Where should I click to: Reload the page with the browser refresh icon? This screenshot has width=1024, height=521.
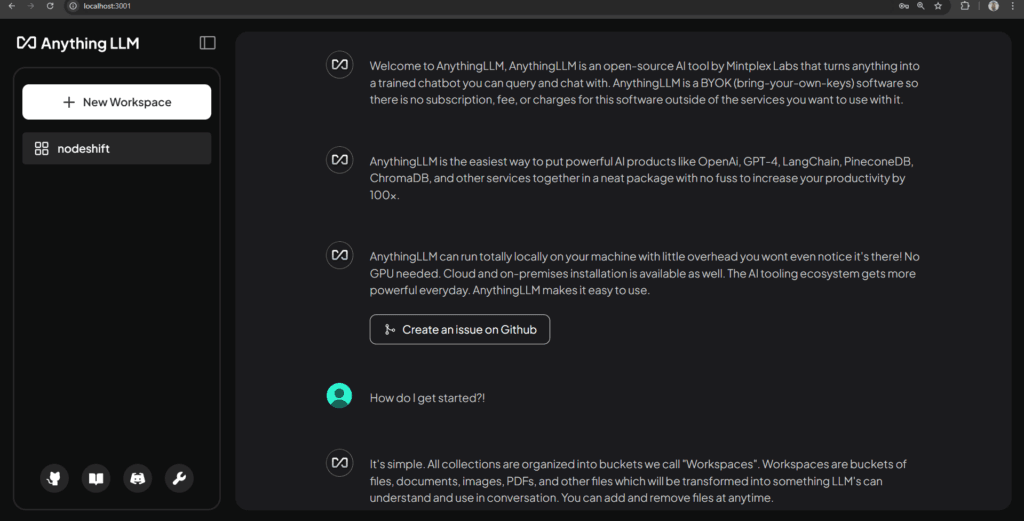50,6
